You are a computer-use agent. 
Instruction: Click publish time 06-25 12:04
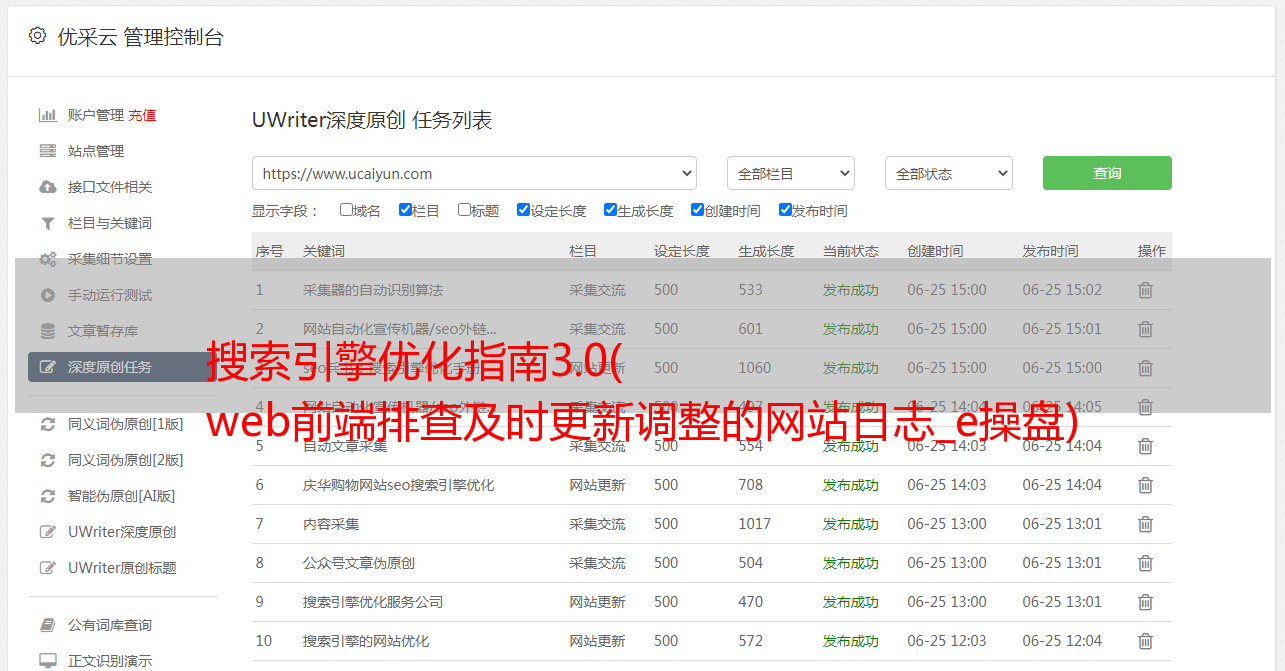coord(1062,641)
